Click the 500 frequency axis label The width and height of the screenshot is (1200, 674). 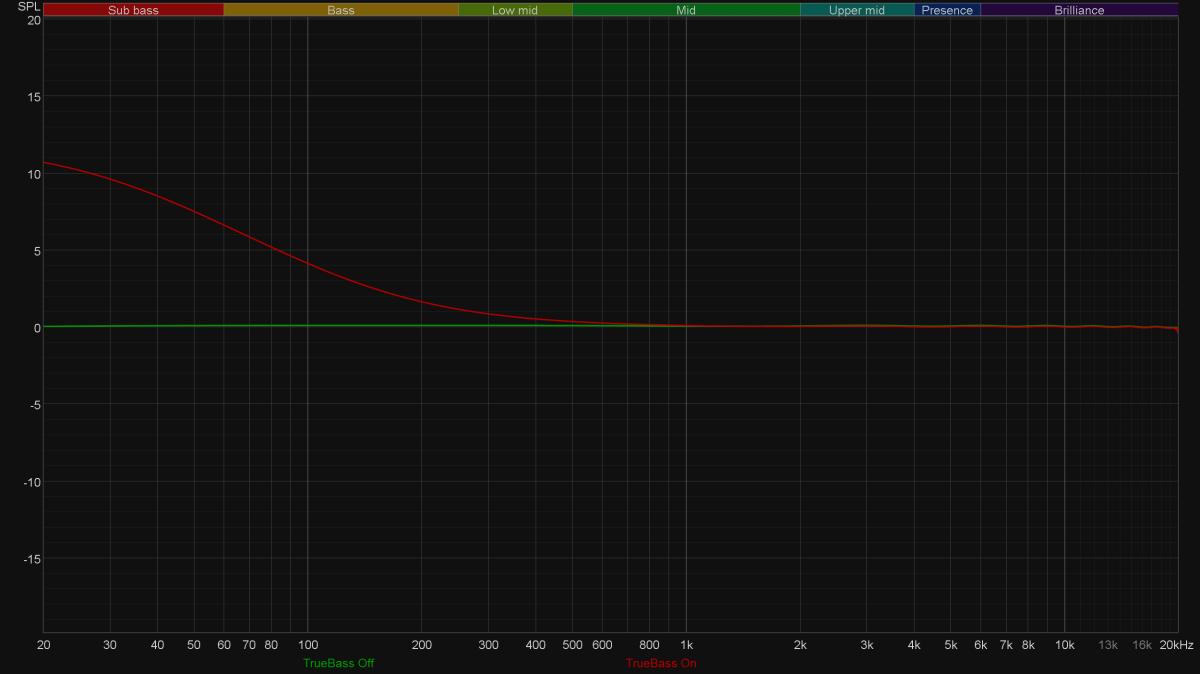(572, 645)
